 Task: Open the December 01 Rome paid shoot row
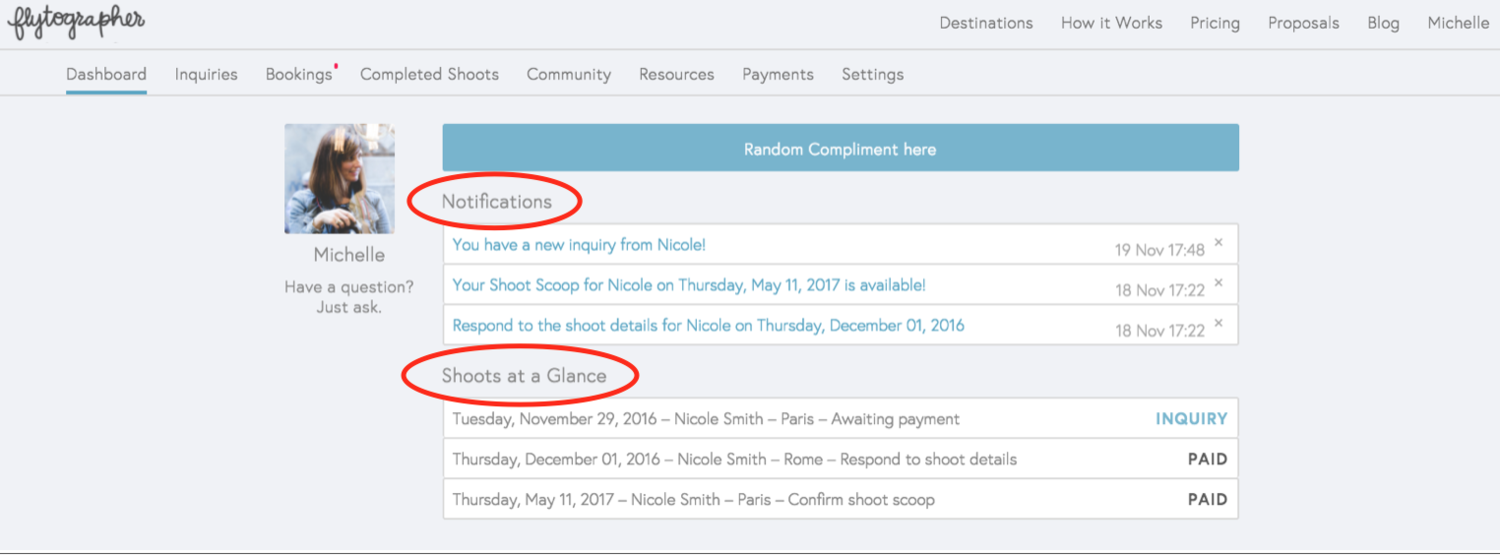pyautogui.click(x=840, y=459)
